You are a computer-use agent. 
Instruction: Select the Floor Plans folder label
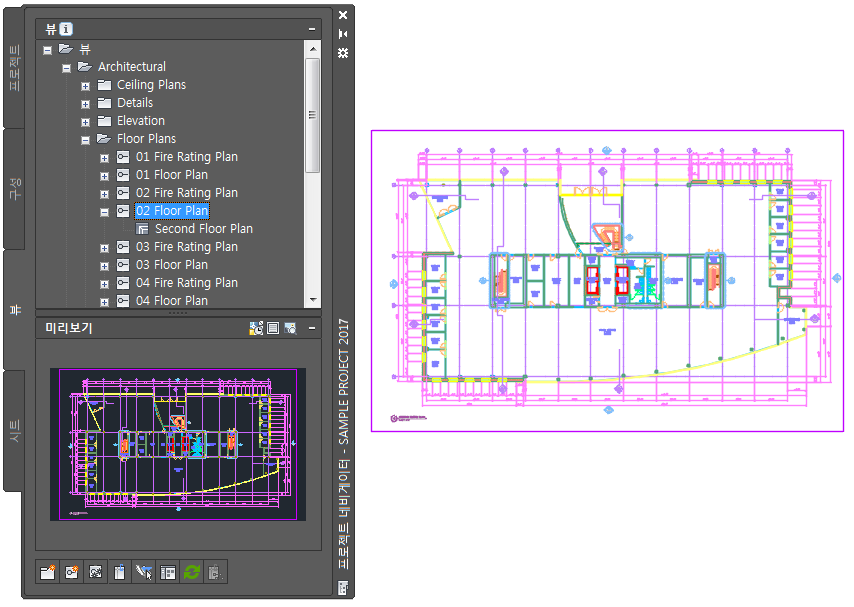pos(147,139)
